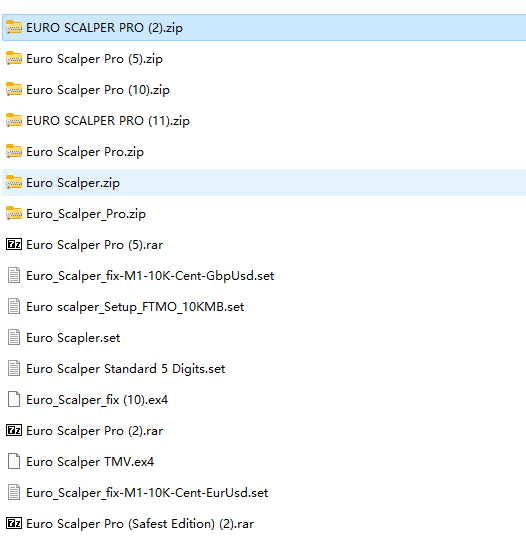526x551 pixels.
Task: Select Euro Scalper Pro (Safest Edition) (2).rar name
Action: 140,524
